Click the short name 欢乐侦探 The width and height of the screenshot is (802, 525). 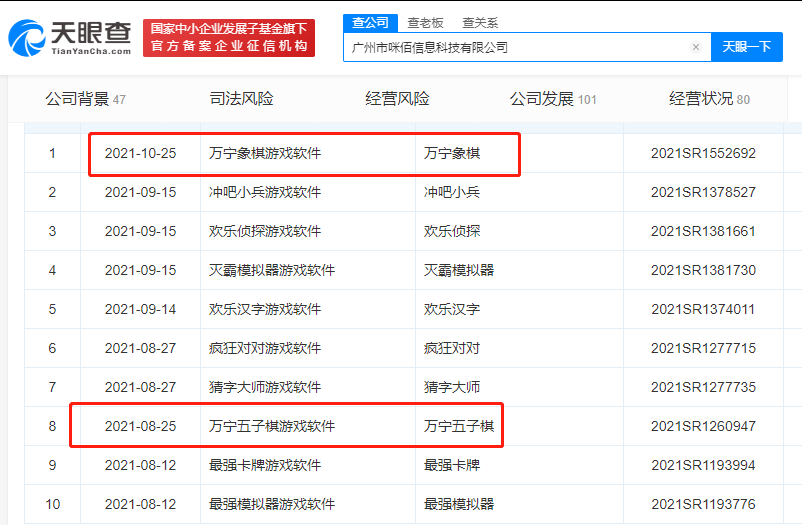pyautogui.click(x=452, y=231)
